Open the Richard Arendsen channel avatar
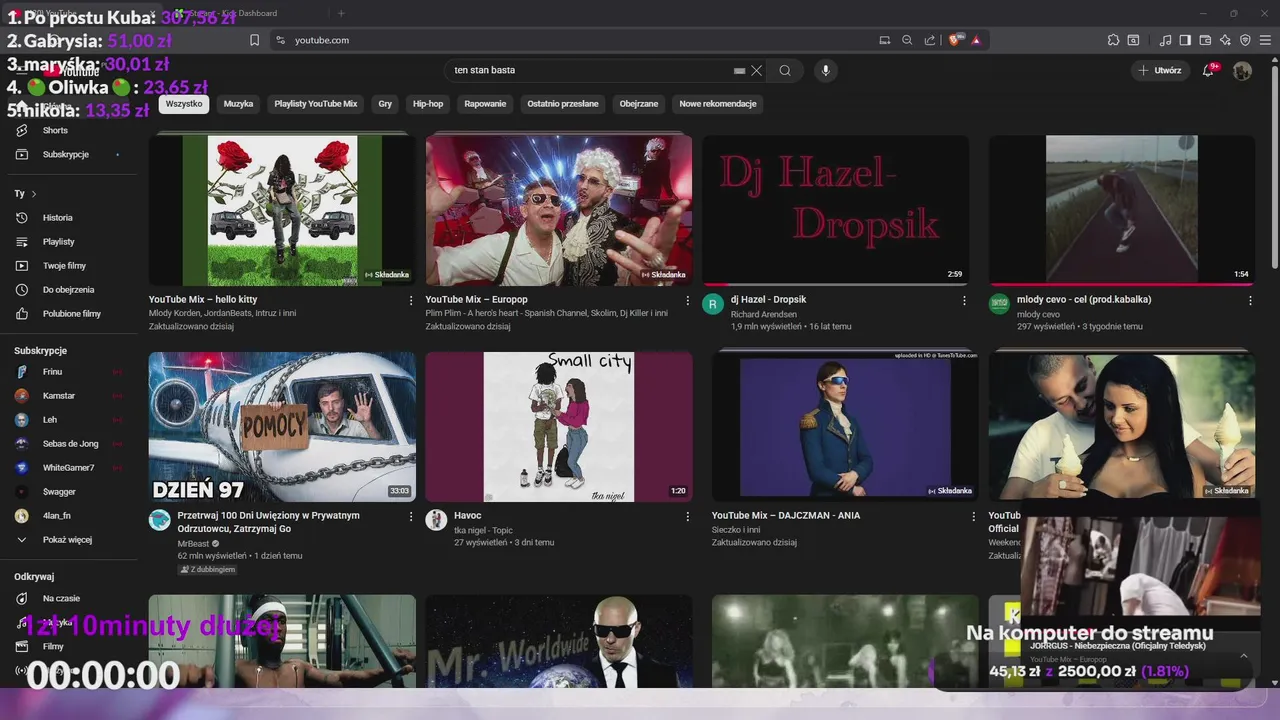 tap(713, 304)
